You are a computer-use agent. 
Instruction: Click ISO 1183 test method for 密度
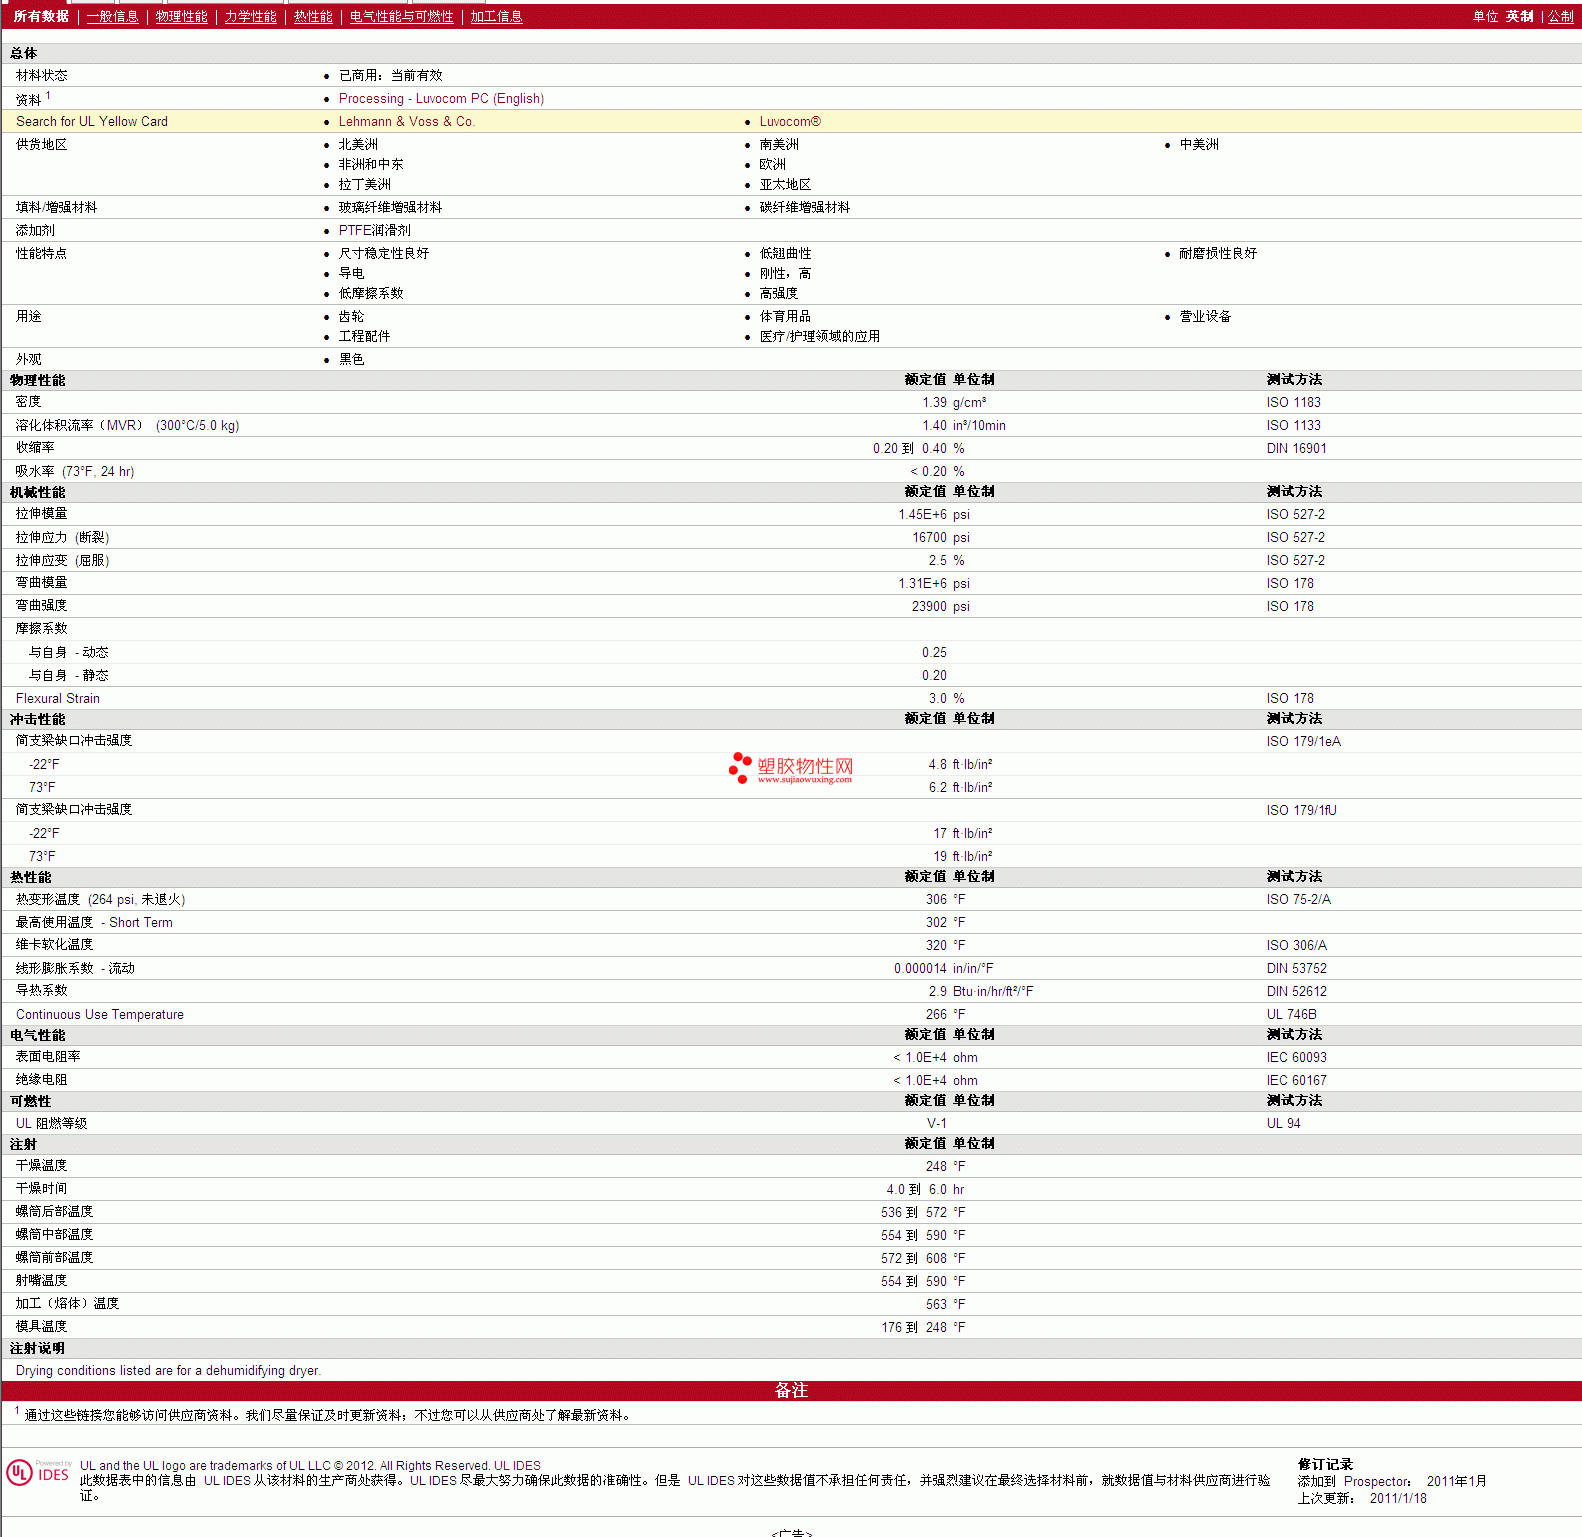[1293, 402]
